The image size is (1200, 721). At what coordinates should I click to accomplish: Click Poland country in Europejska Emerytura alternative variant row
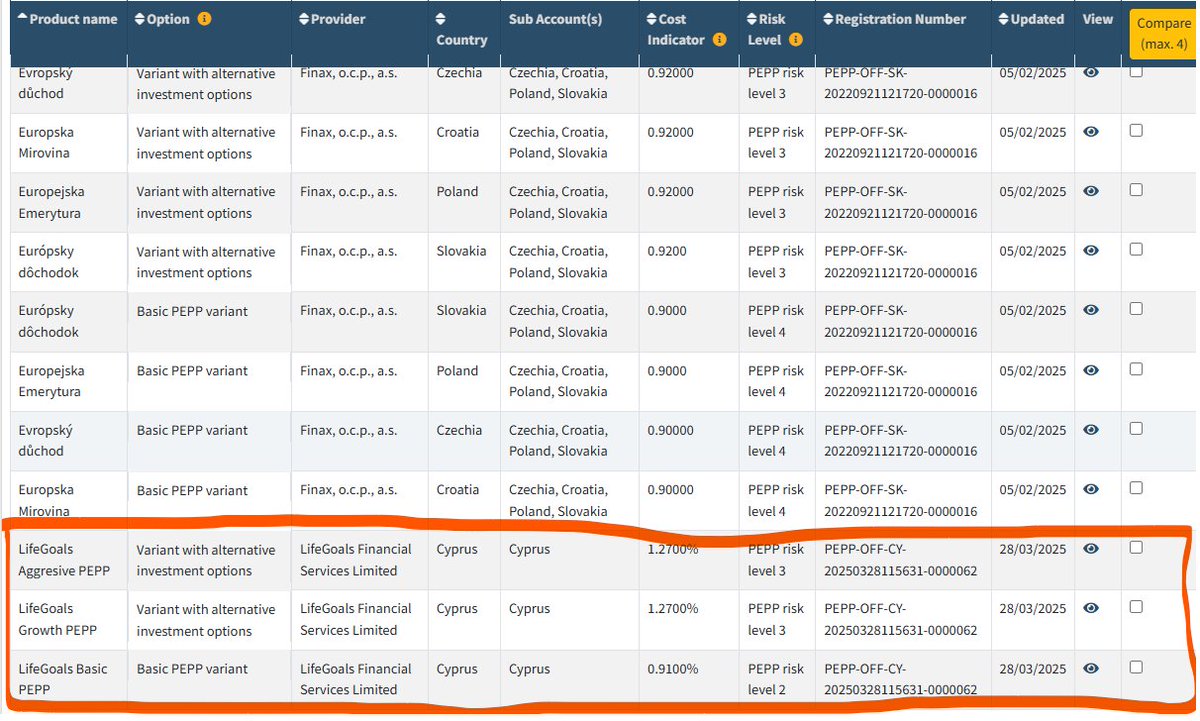(x=457, y=191)
